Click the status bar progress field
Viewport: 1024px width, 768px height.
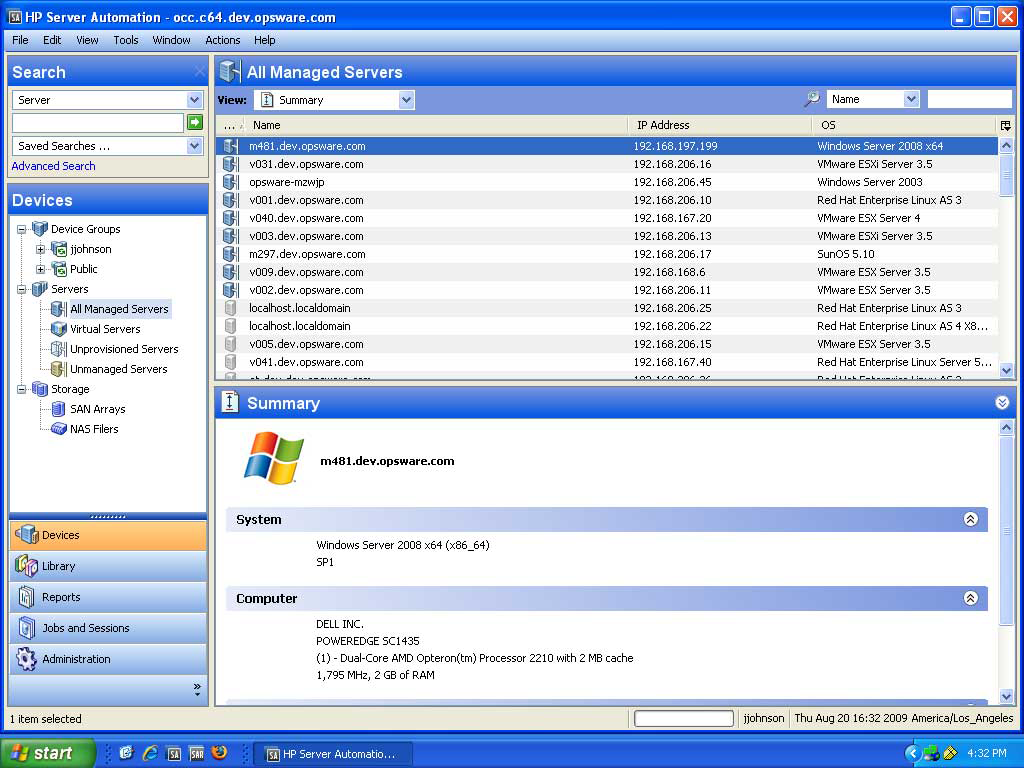click(x=684, y=718)
